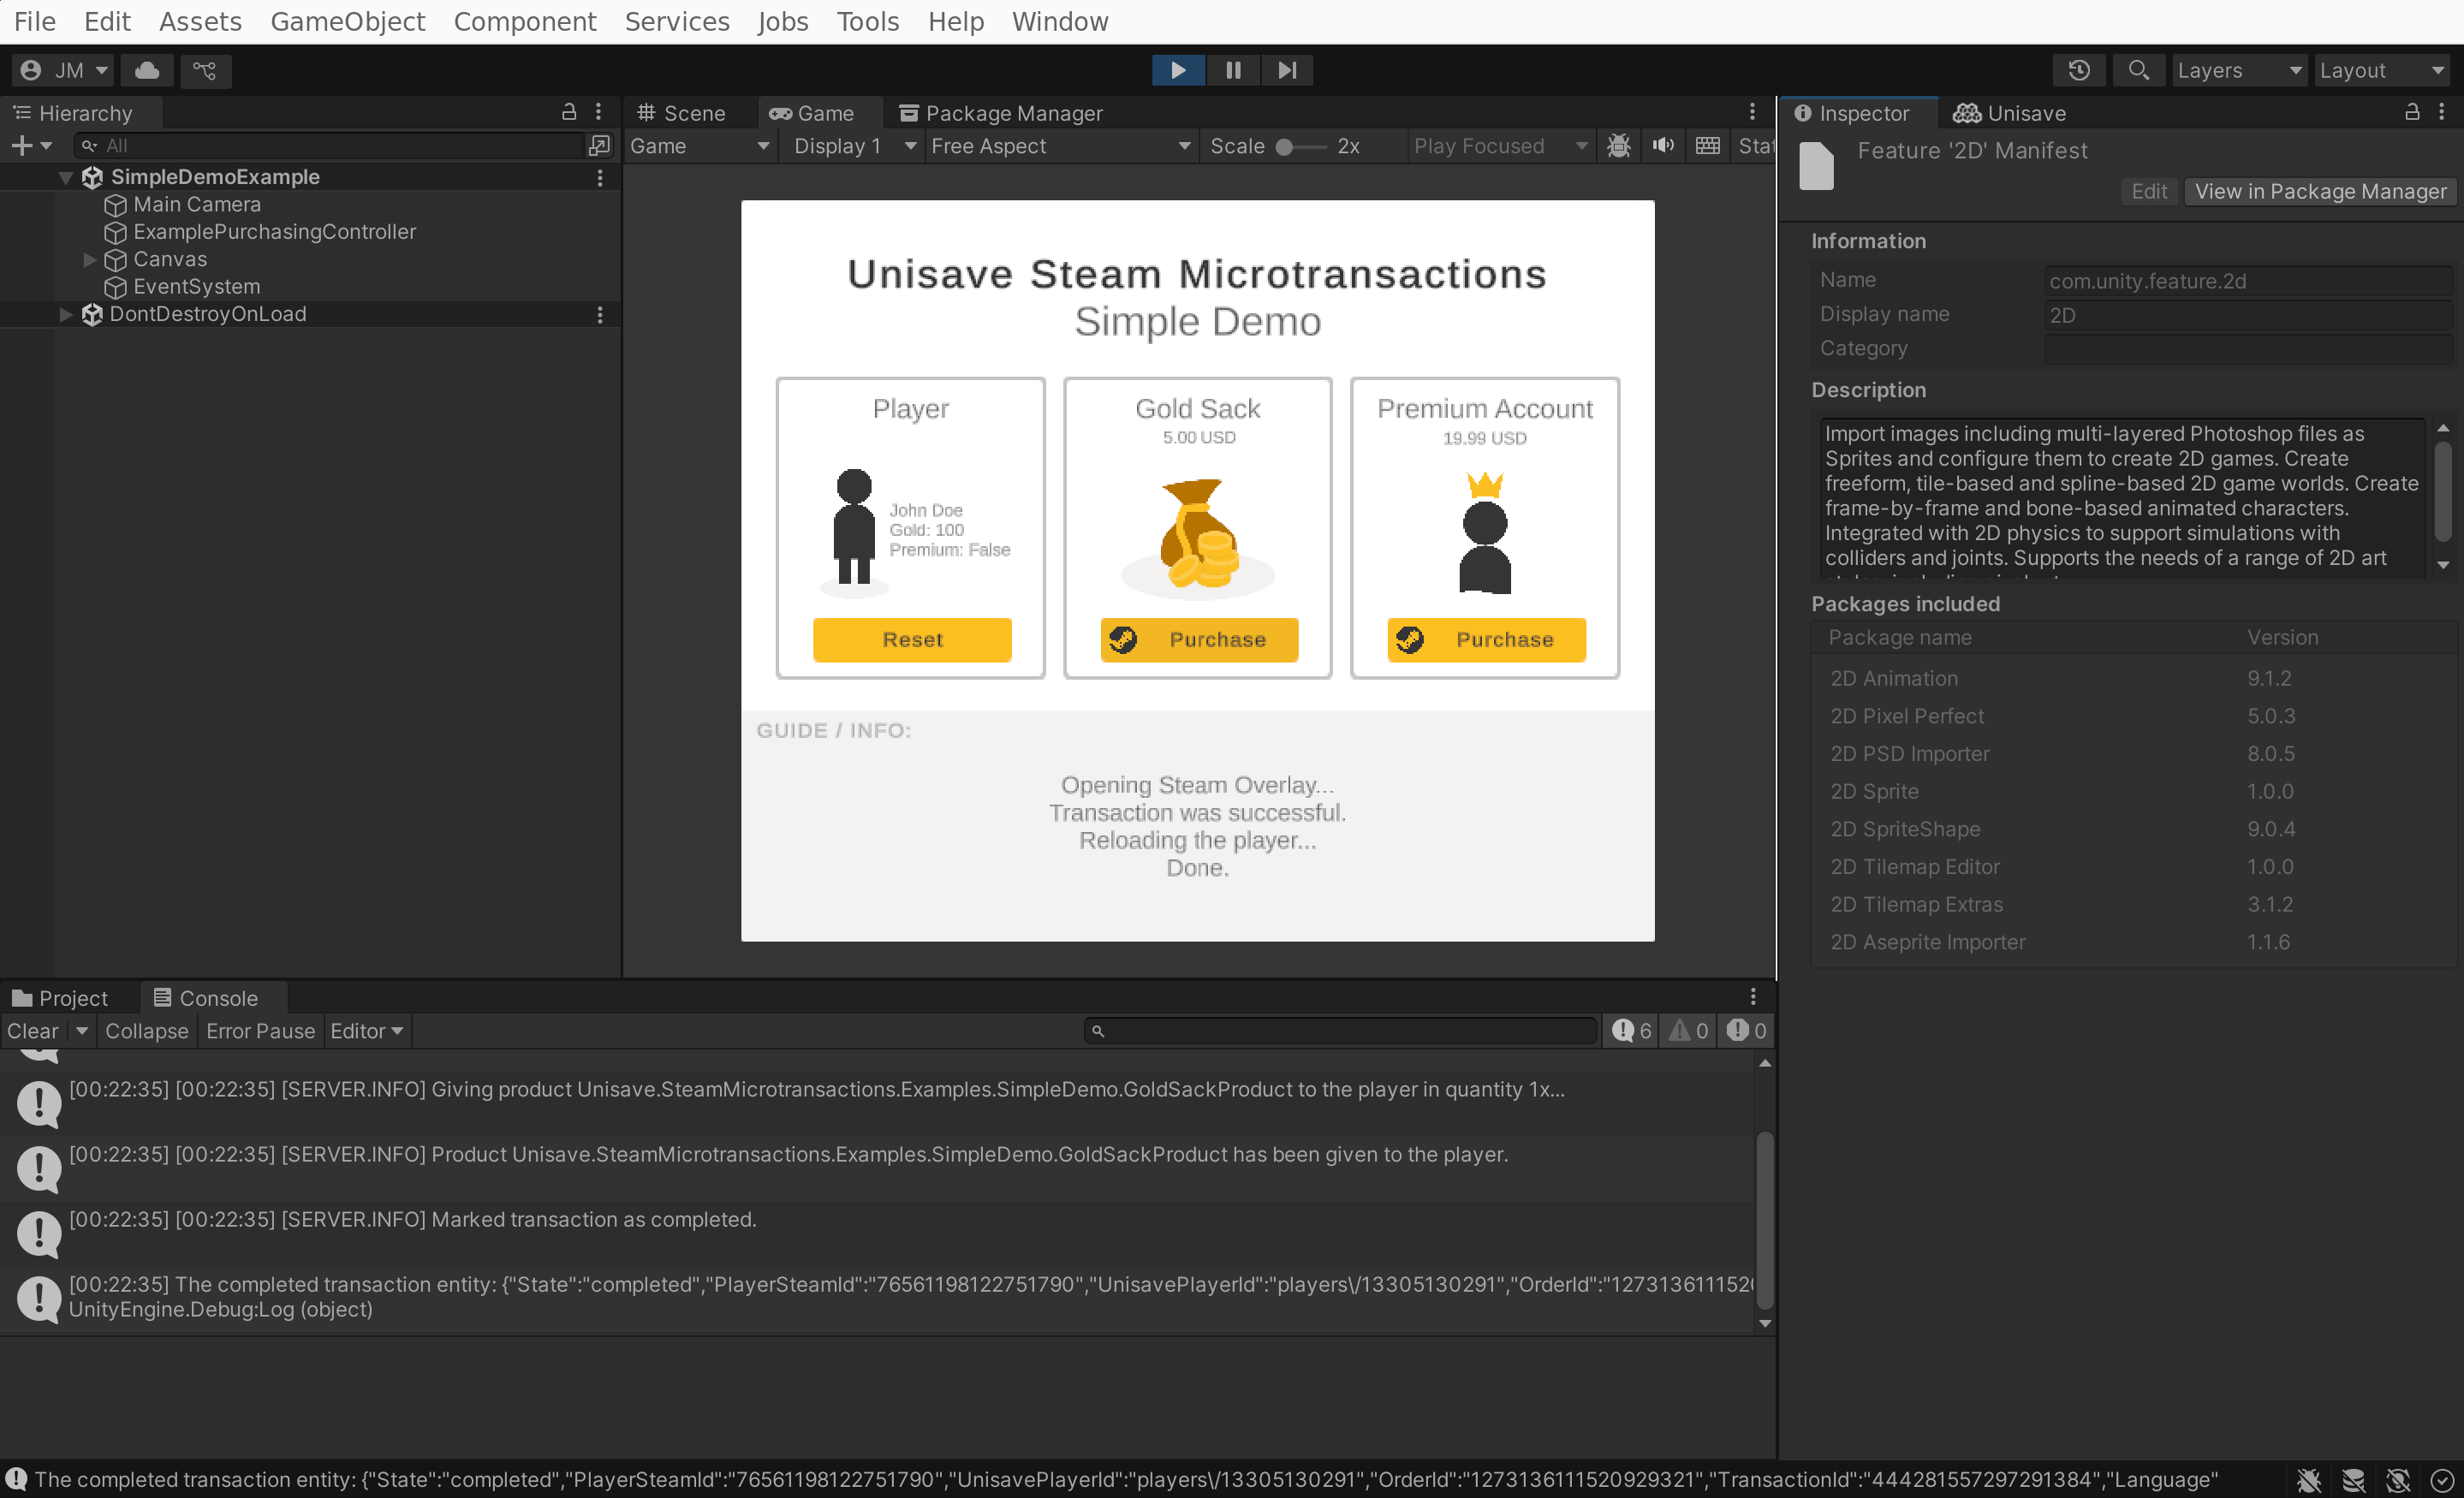Open Game view kebab menu
Image resolution: width=2464 pixels, height=1498 pixels.
click(1752, 112)
